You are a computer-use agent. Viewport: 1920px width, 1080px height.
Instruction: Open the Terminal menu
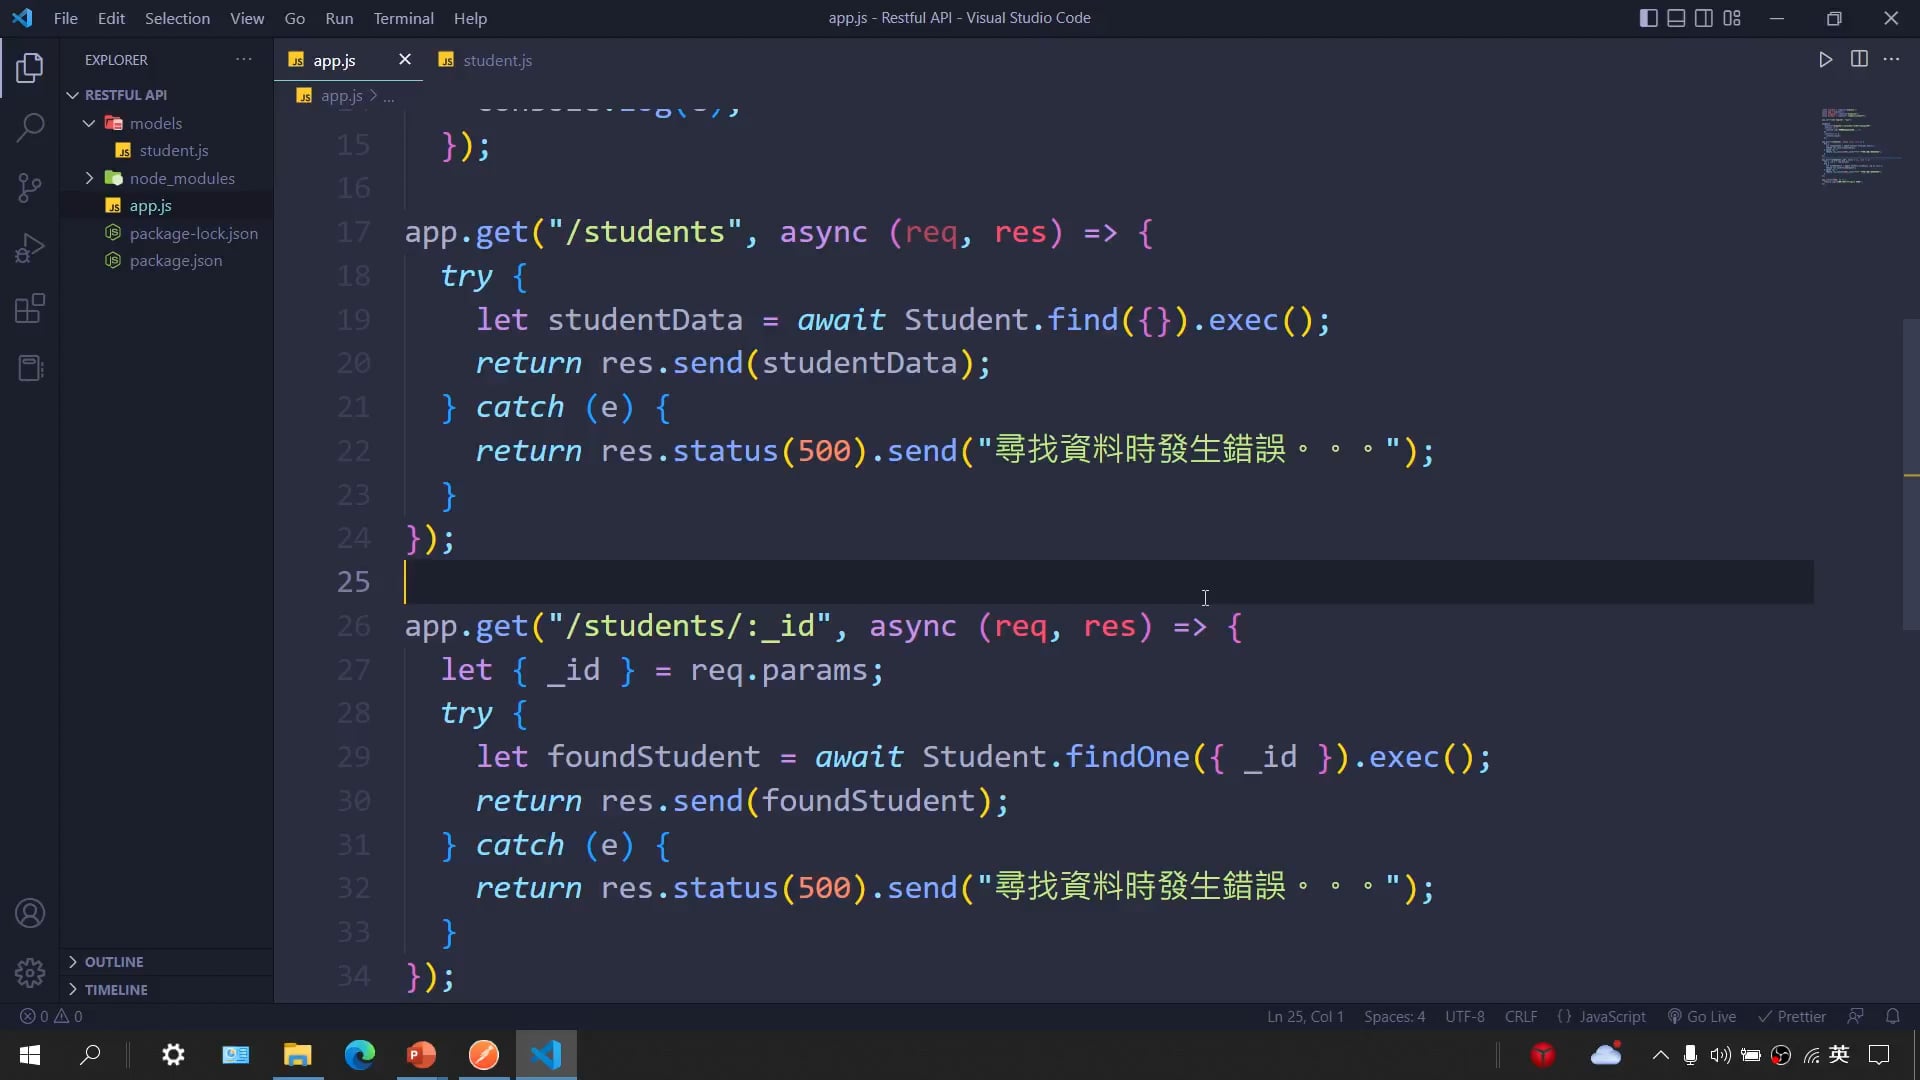pos(403,18)
